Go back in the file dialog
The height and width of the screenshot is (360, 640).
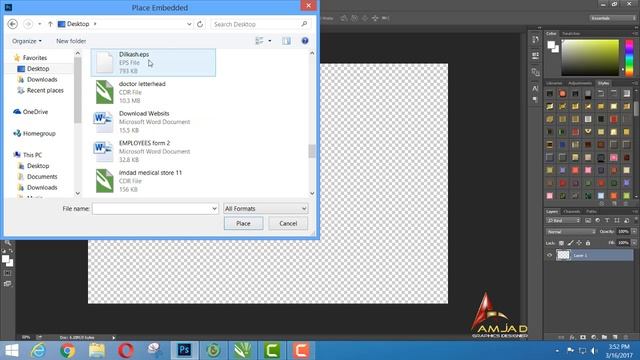coord(13,24)
